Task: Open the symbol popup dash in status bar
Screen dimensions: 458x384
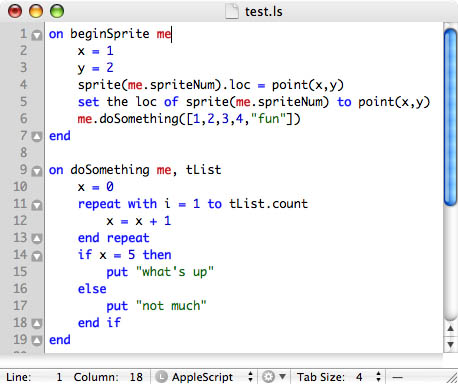Action: (x=397, y=377)
